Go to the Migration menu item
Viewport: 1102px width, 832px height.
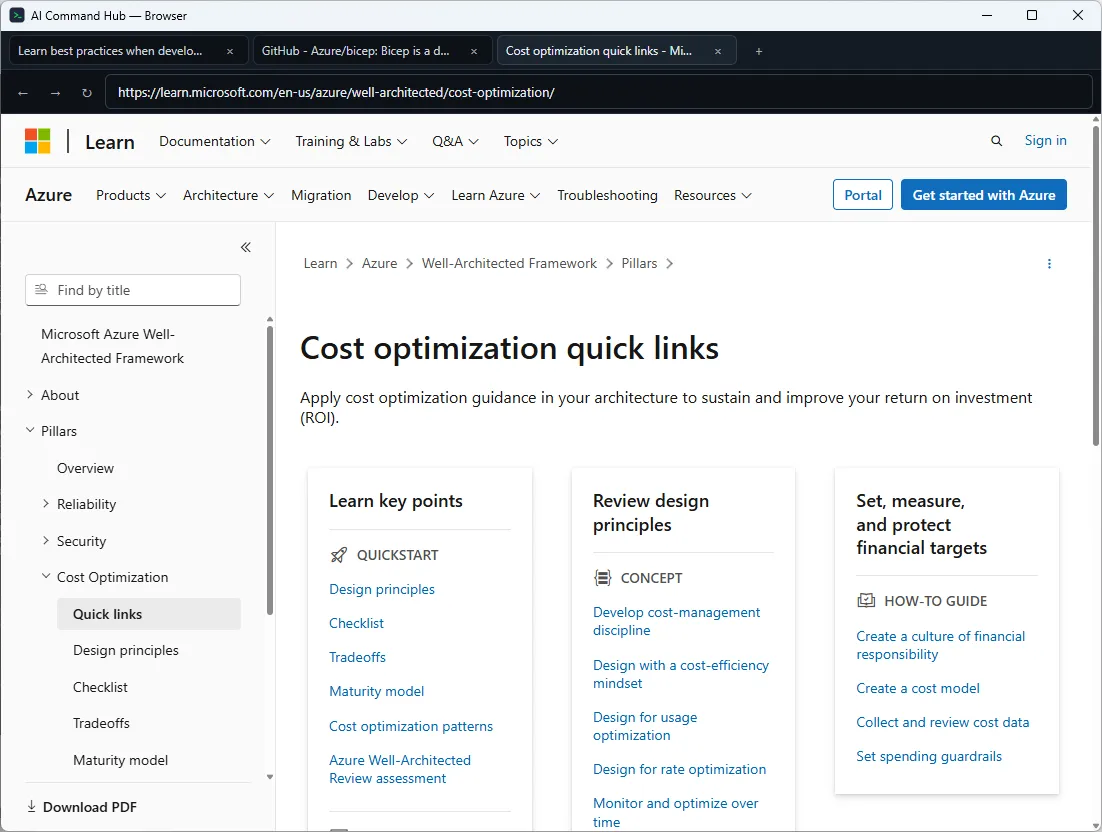coord(321,195)
